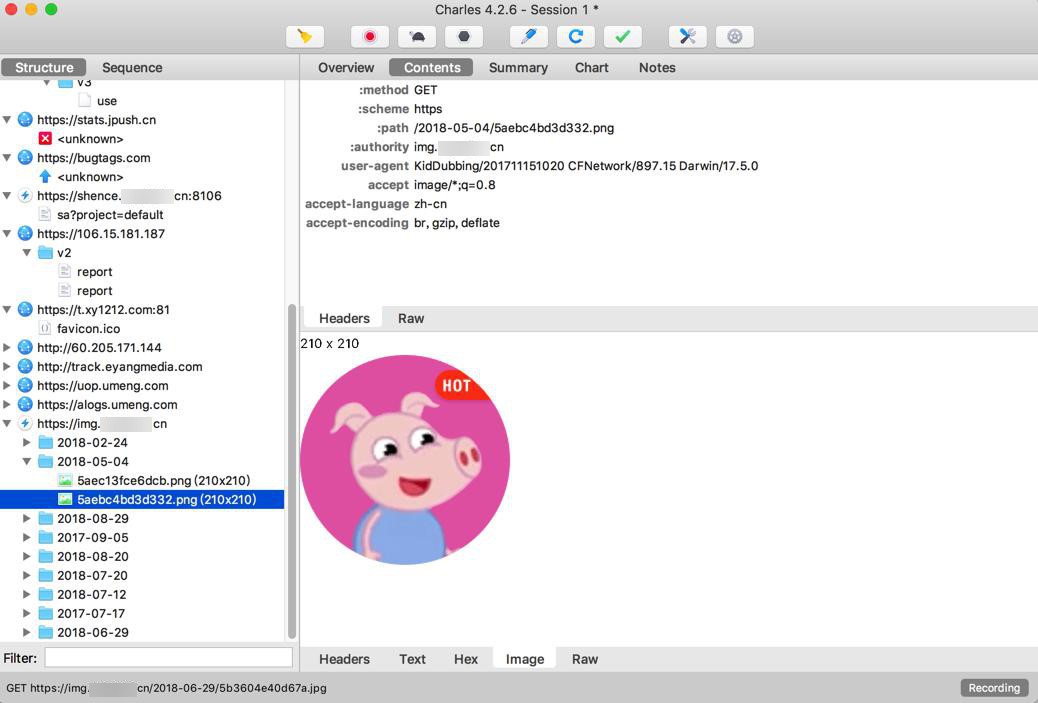Click the folder icon of 2018-02-24
This screenshot has width=1038, height=703.
[x=45, y=443]
